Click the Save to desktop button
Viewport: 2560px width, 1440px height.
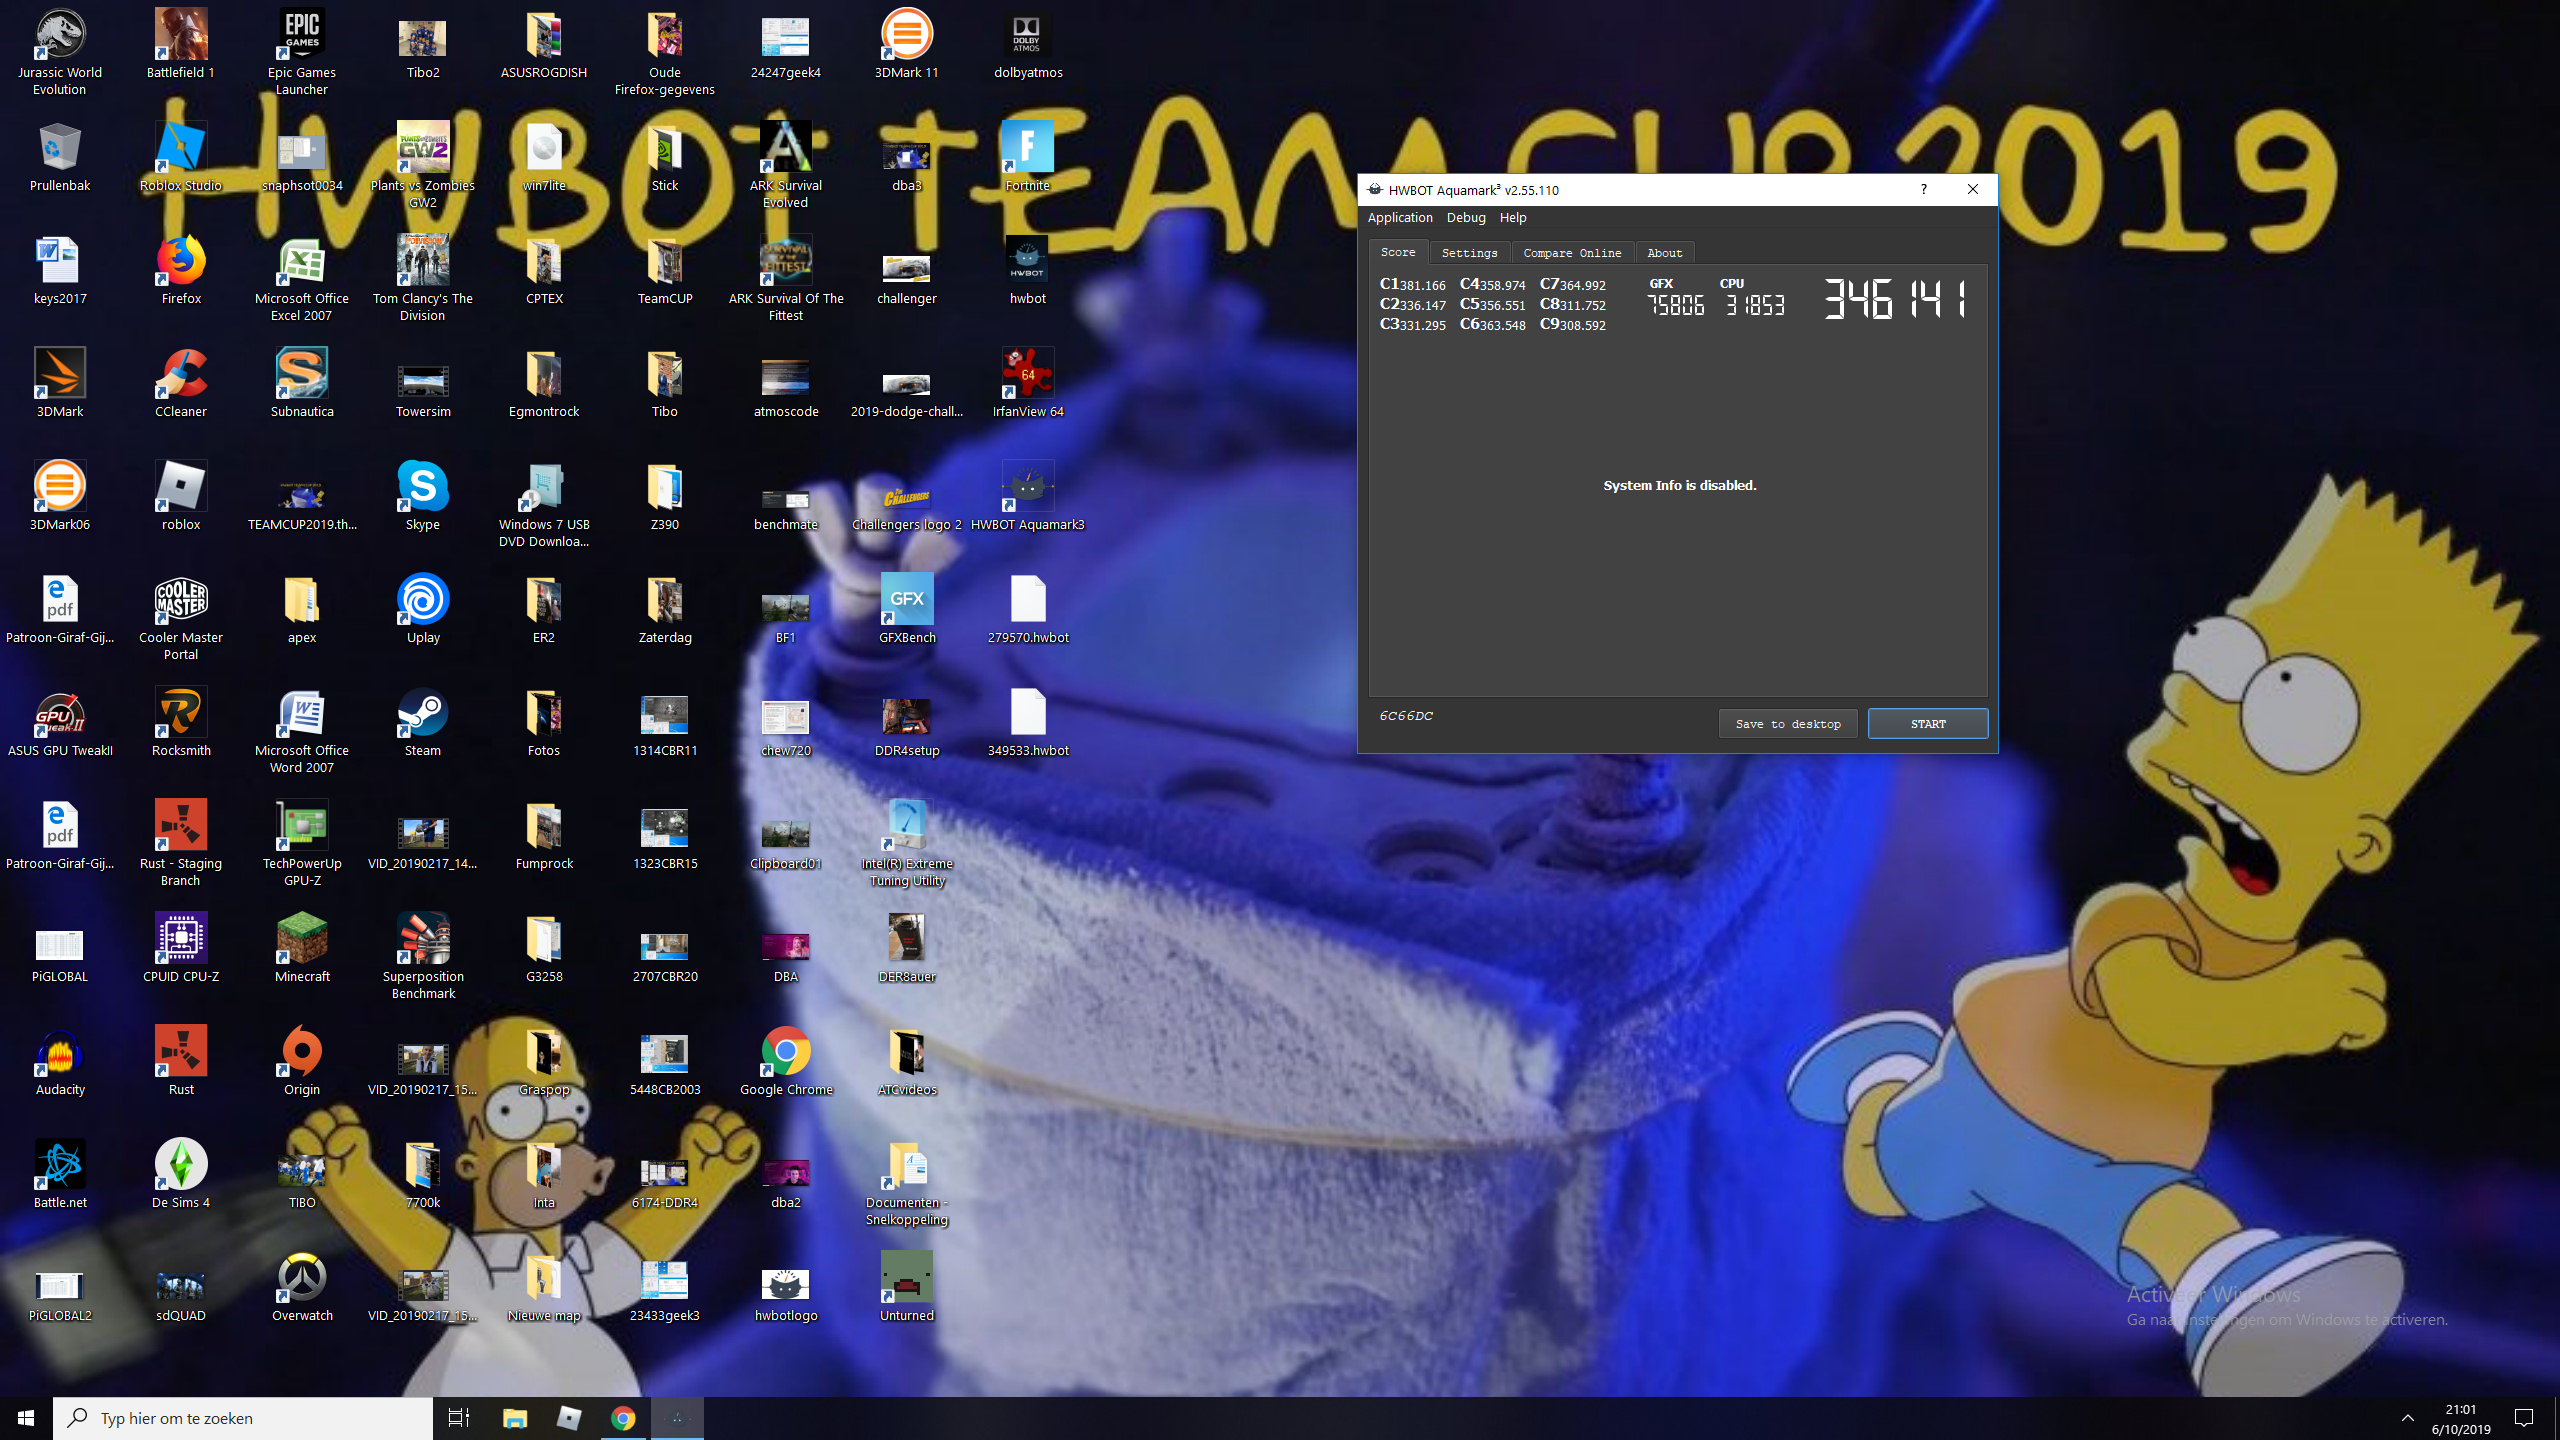click(1788, 724)
